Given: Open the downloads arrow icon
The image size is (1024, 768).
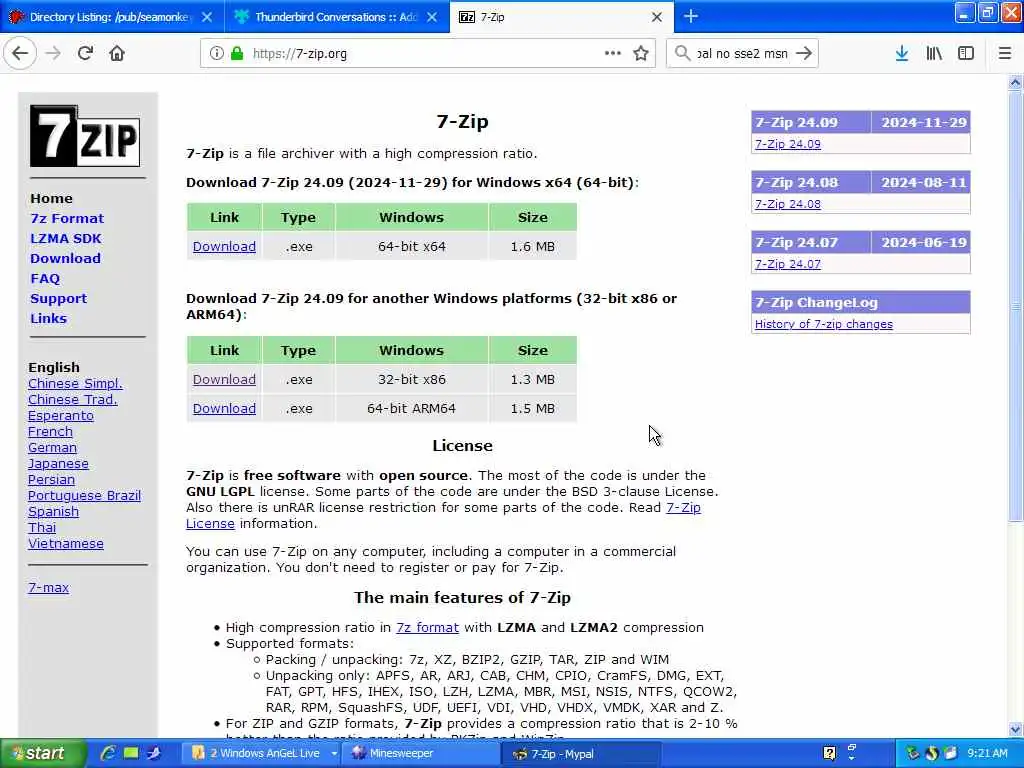Looking at the screenshot, I should click(902, 53).
